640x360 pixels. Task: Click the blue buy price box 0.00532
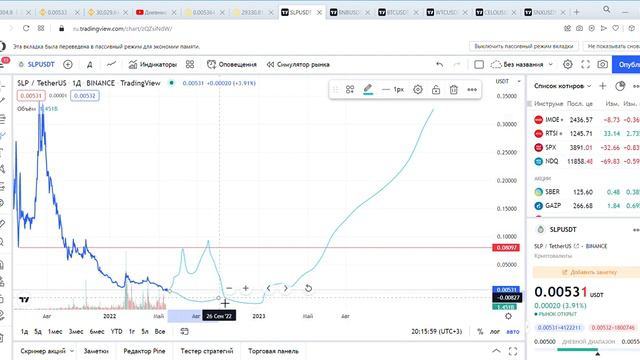(85, 96)
